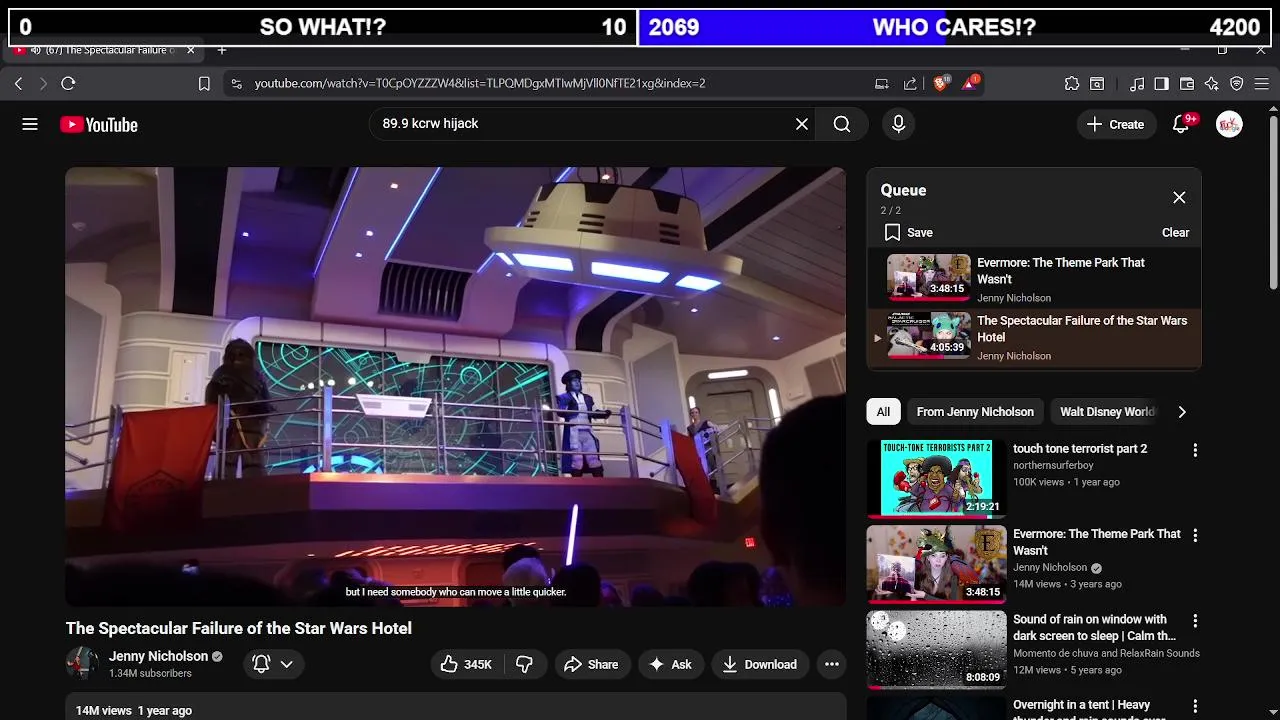Open Evermore title in recommendations
Screen dimensions: 1280x720
coord(1097,542)
